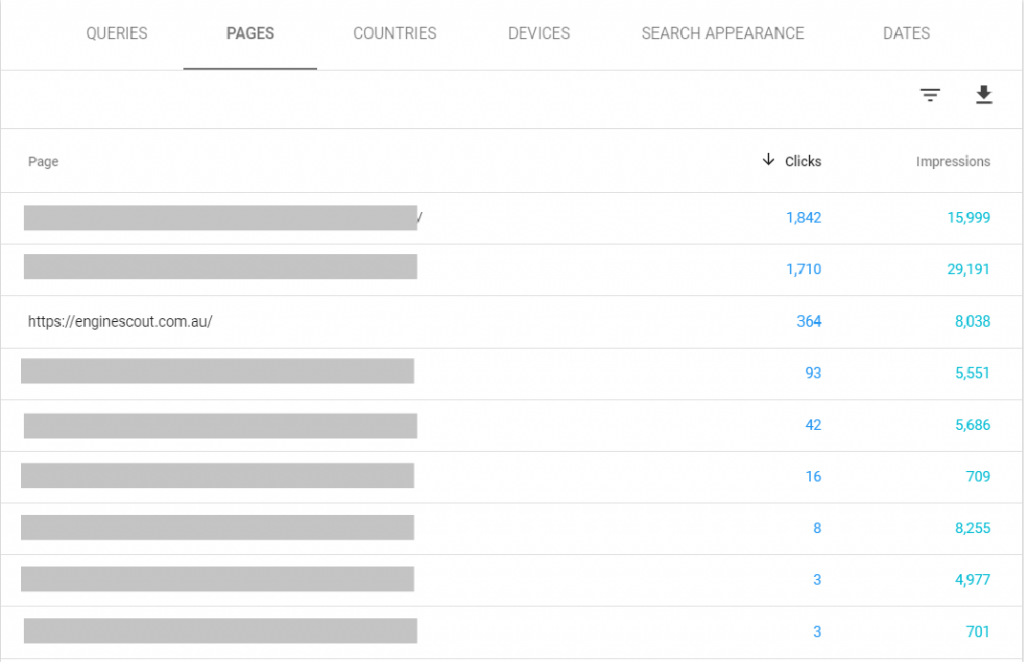Open the Countries tab
Screen dimensions: 1024x663
(x=394, y=34)
